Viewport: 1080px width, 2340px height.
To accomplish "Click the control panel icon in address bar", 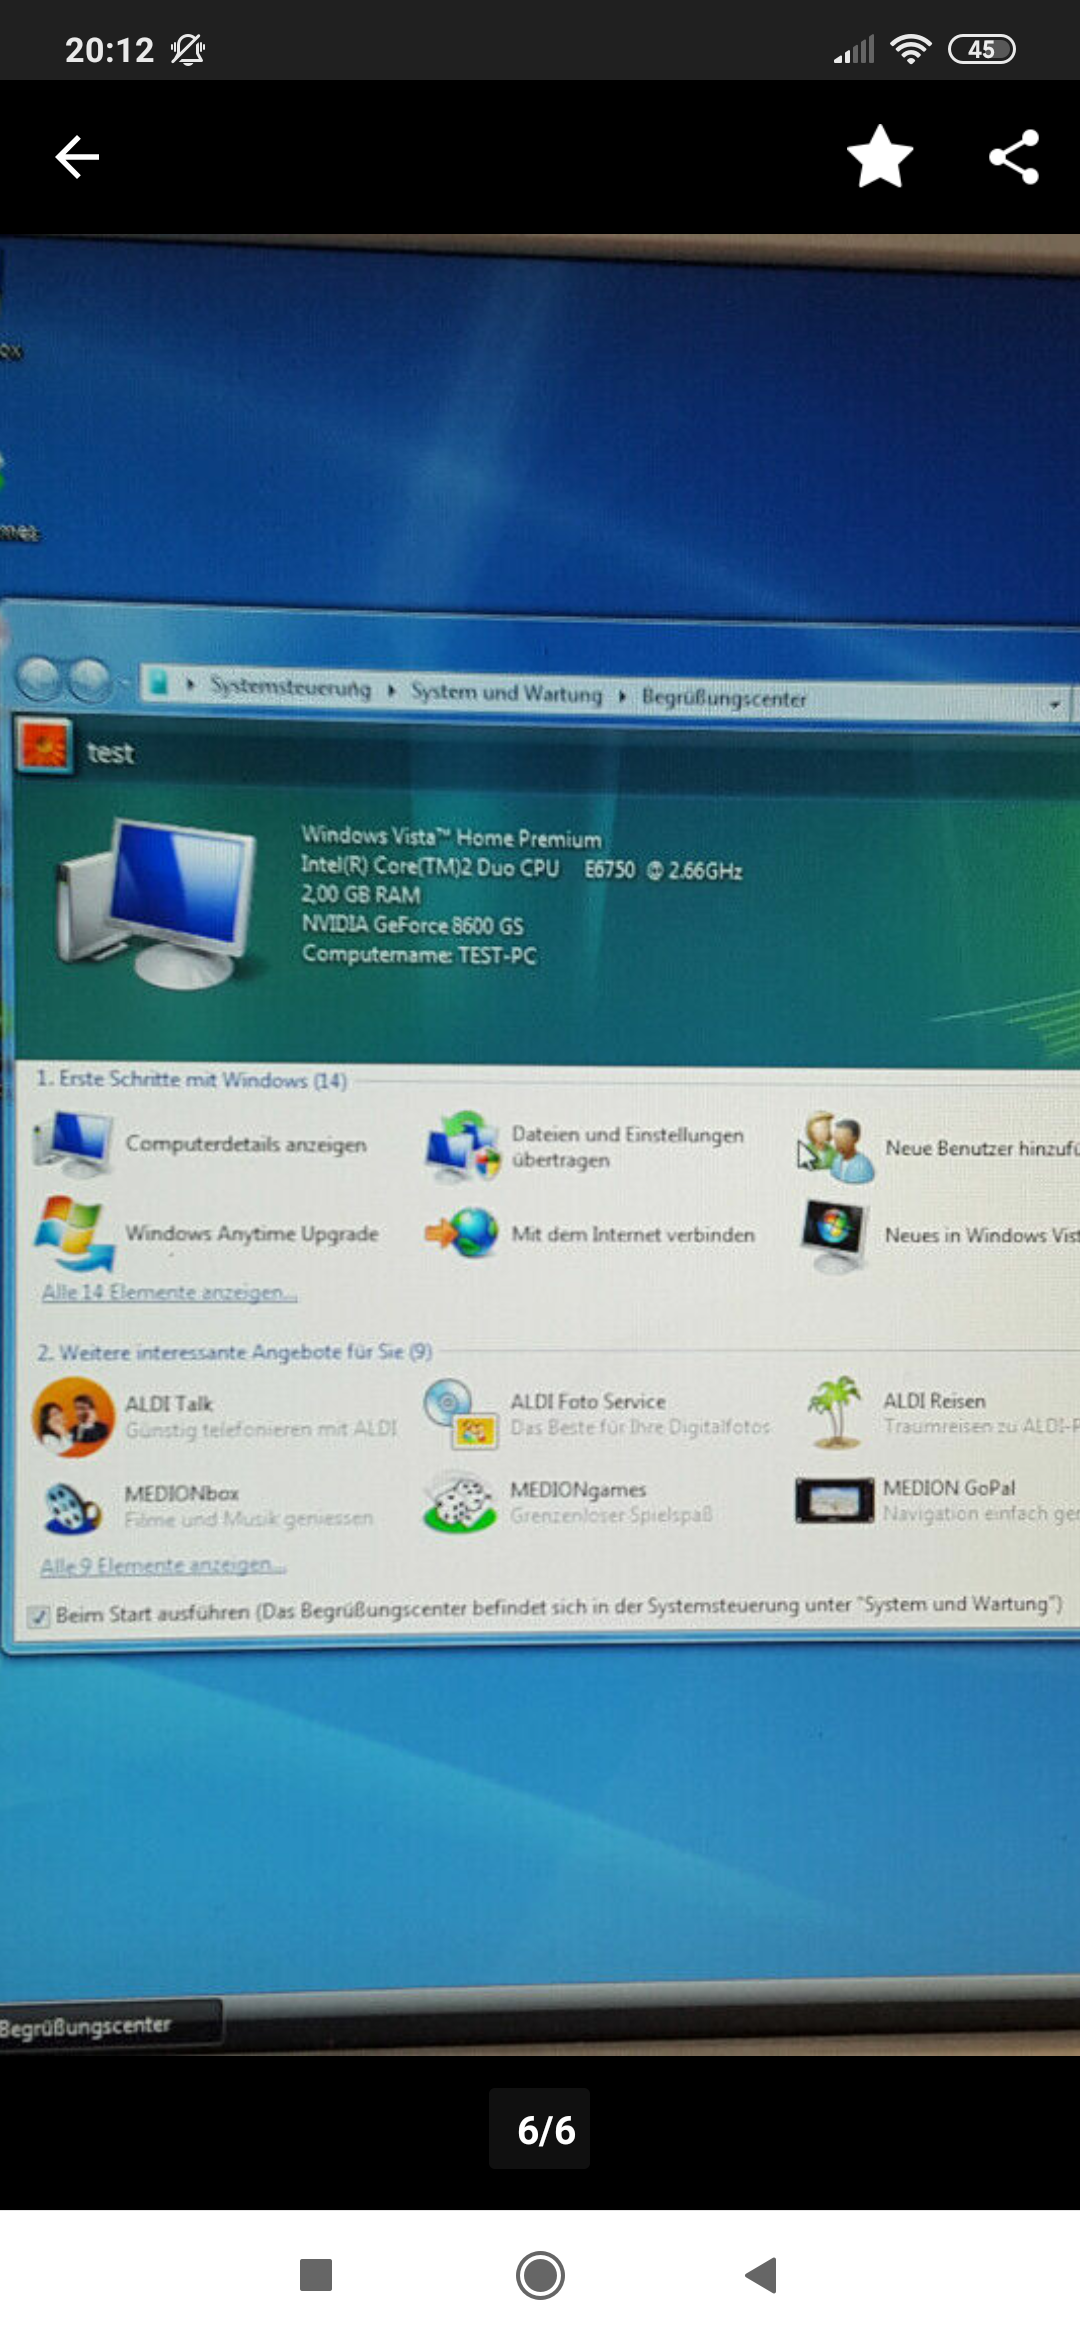I will coord(158,683).
